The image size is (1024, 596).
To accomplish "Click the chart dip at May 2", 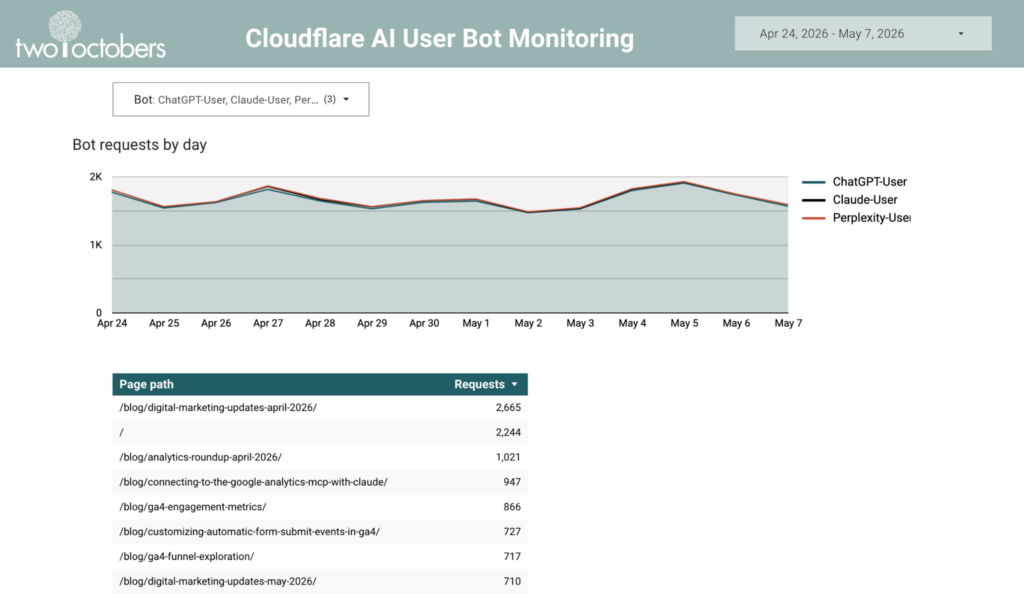I will 528,212.
